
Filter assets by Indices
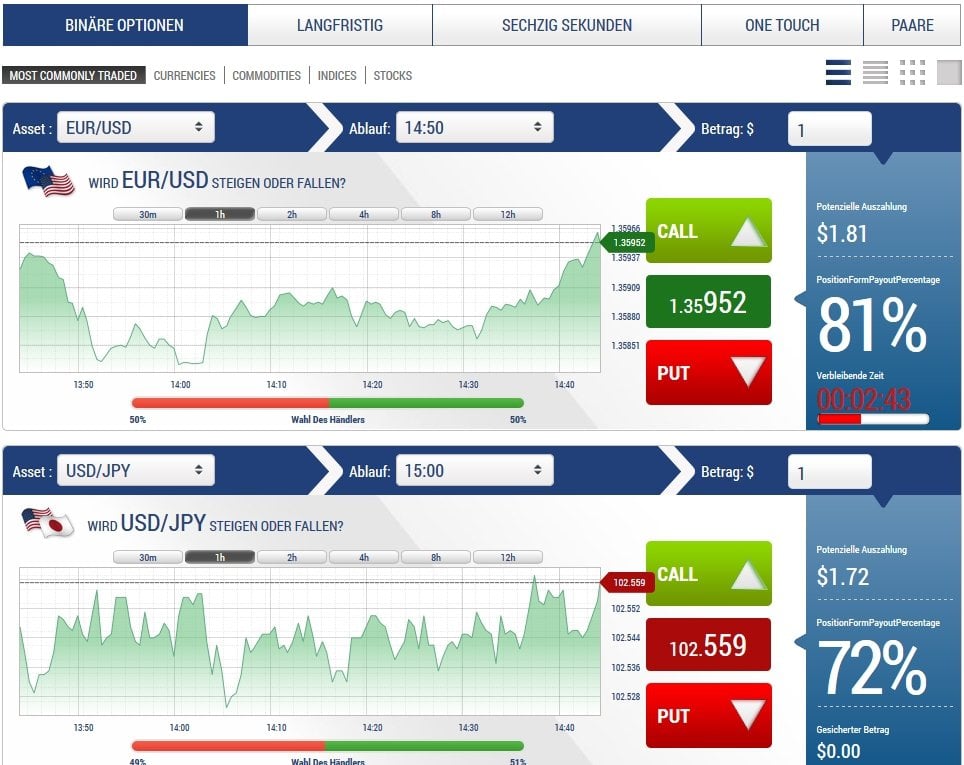(337, 76)
